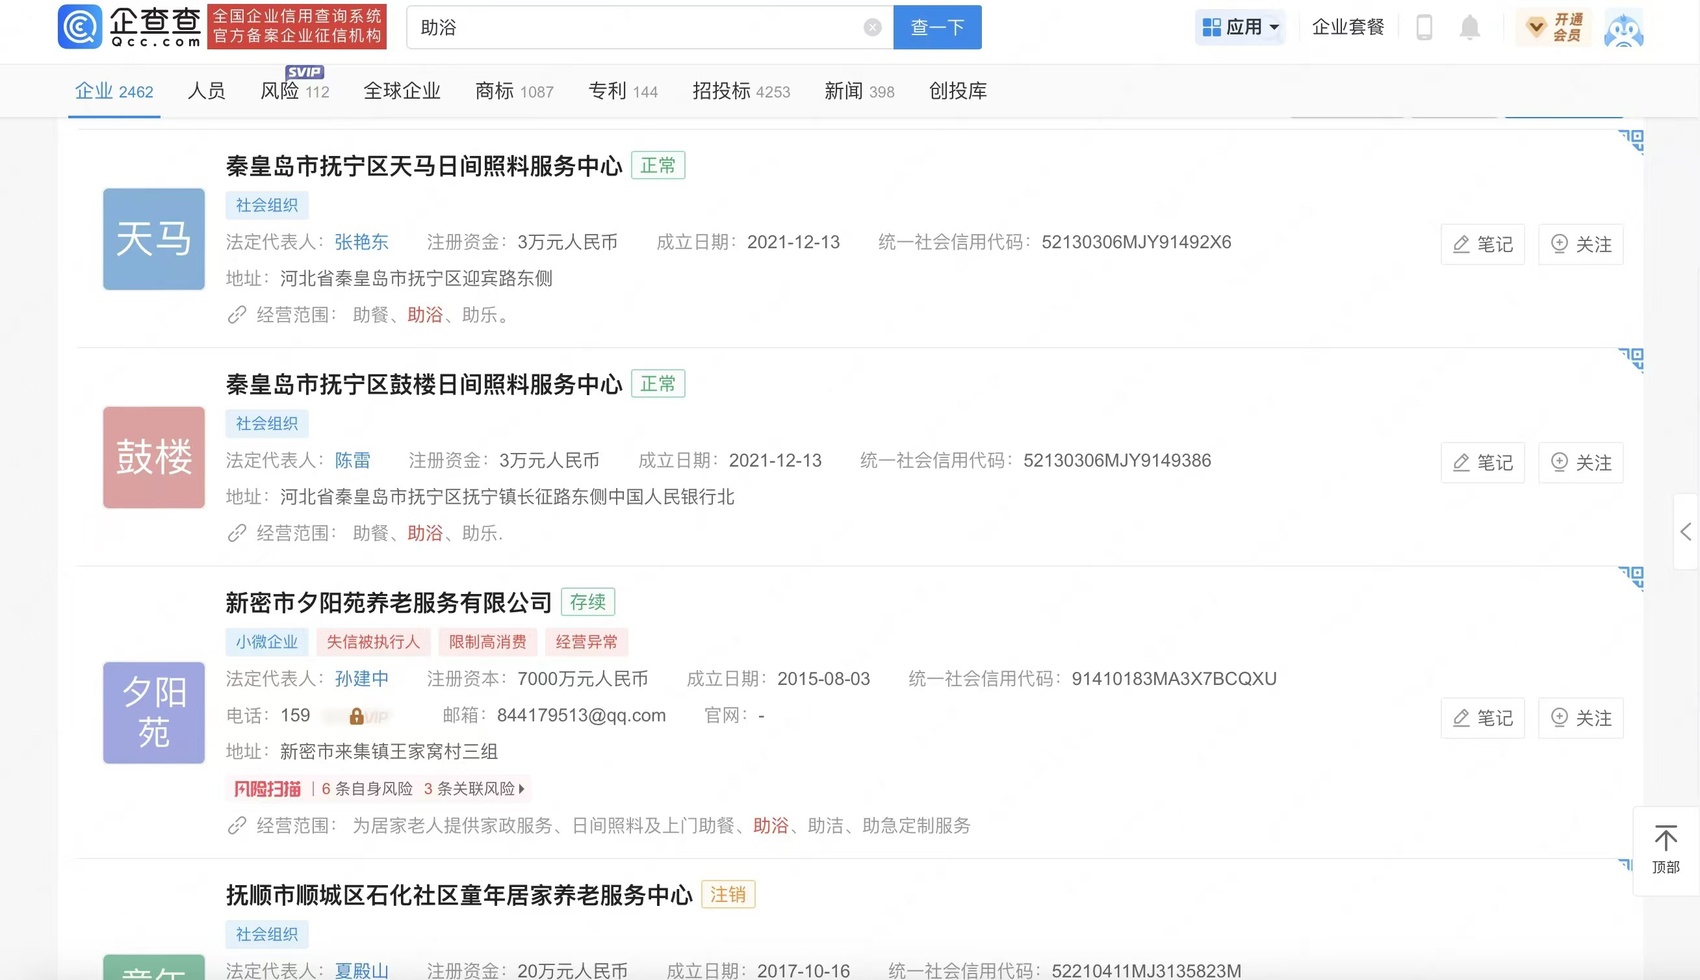Expand the collapsed right side panel
Viewport: 1700px width, 980px height.
point(1685,532)
